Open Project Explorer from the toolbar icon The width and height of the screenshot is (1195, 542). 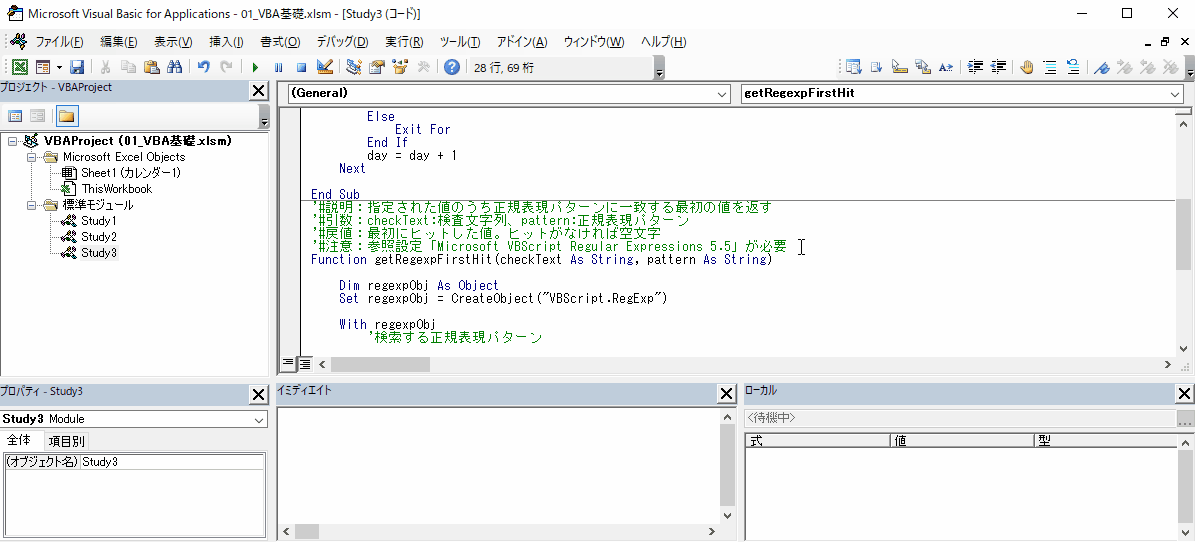coord(353,67)
